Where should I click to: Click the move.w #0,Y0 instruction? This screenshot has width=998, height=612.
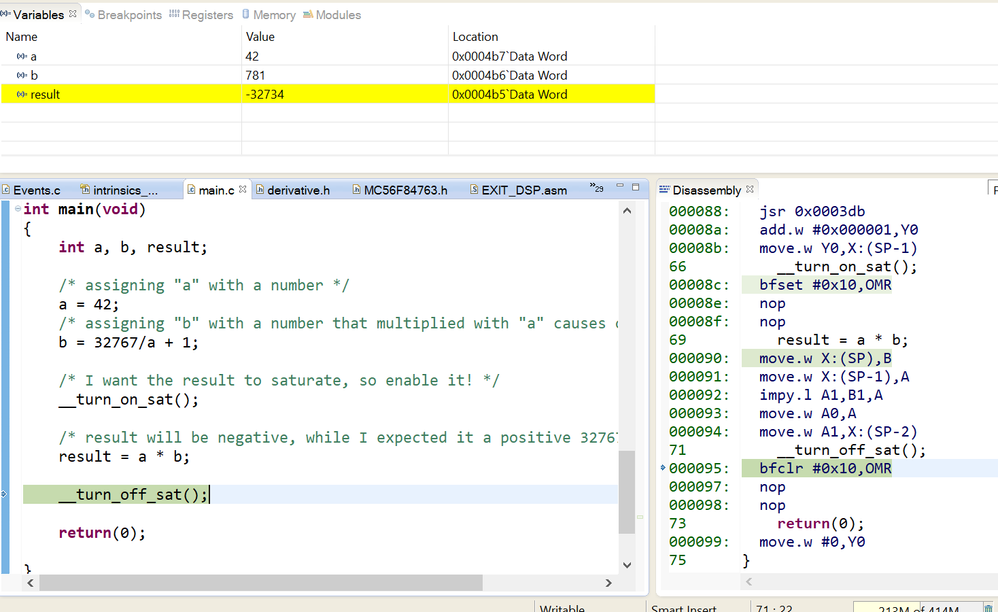pos(812,542)
